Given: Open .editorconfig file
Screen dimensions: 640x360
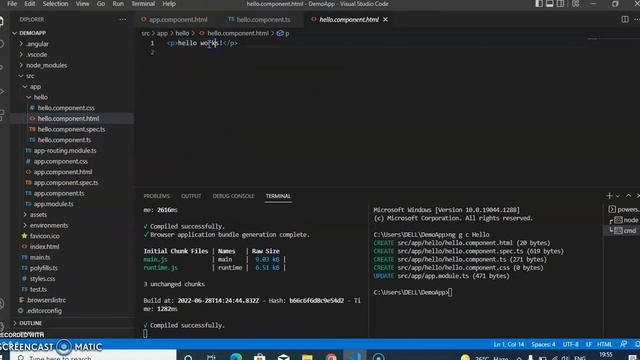Looking at the screenshot, I should (44, 311).
